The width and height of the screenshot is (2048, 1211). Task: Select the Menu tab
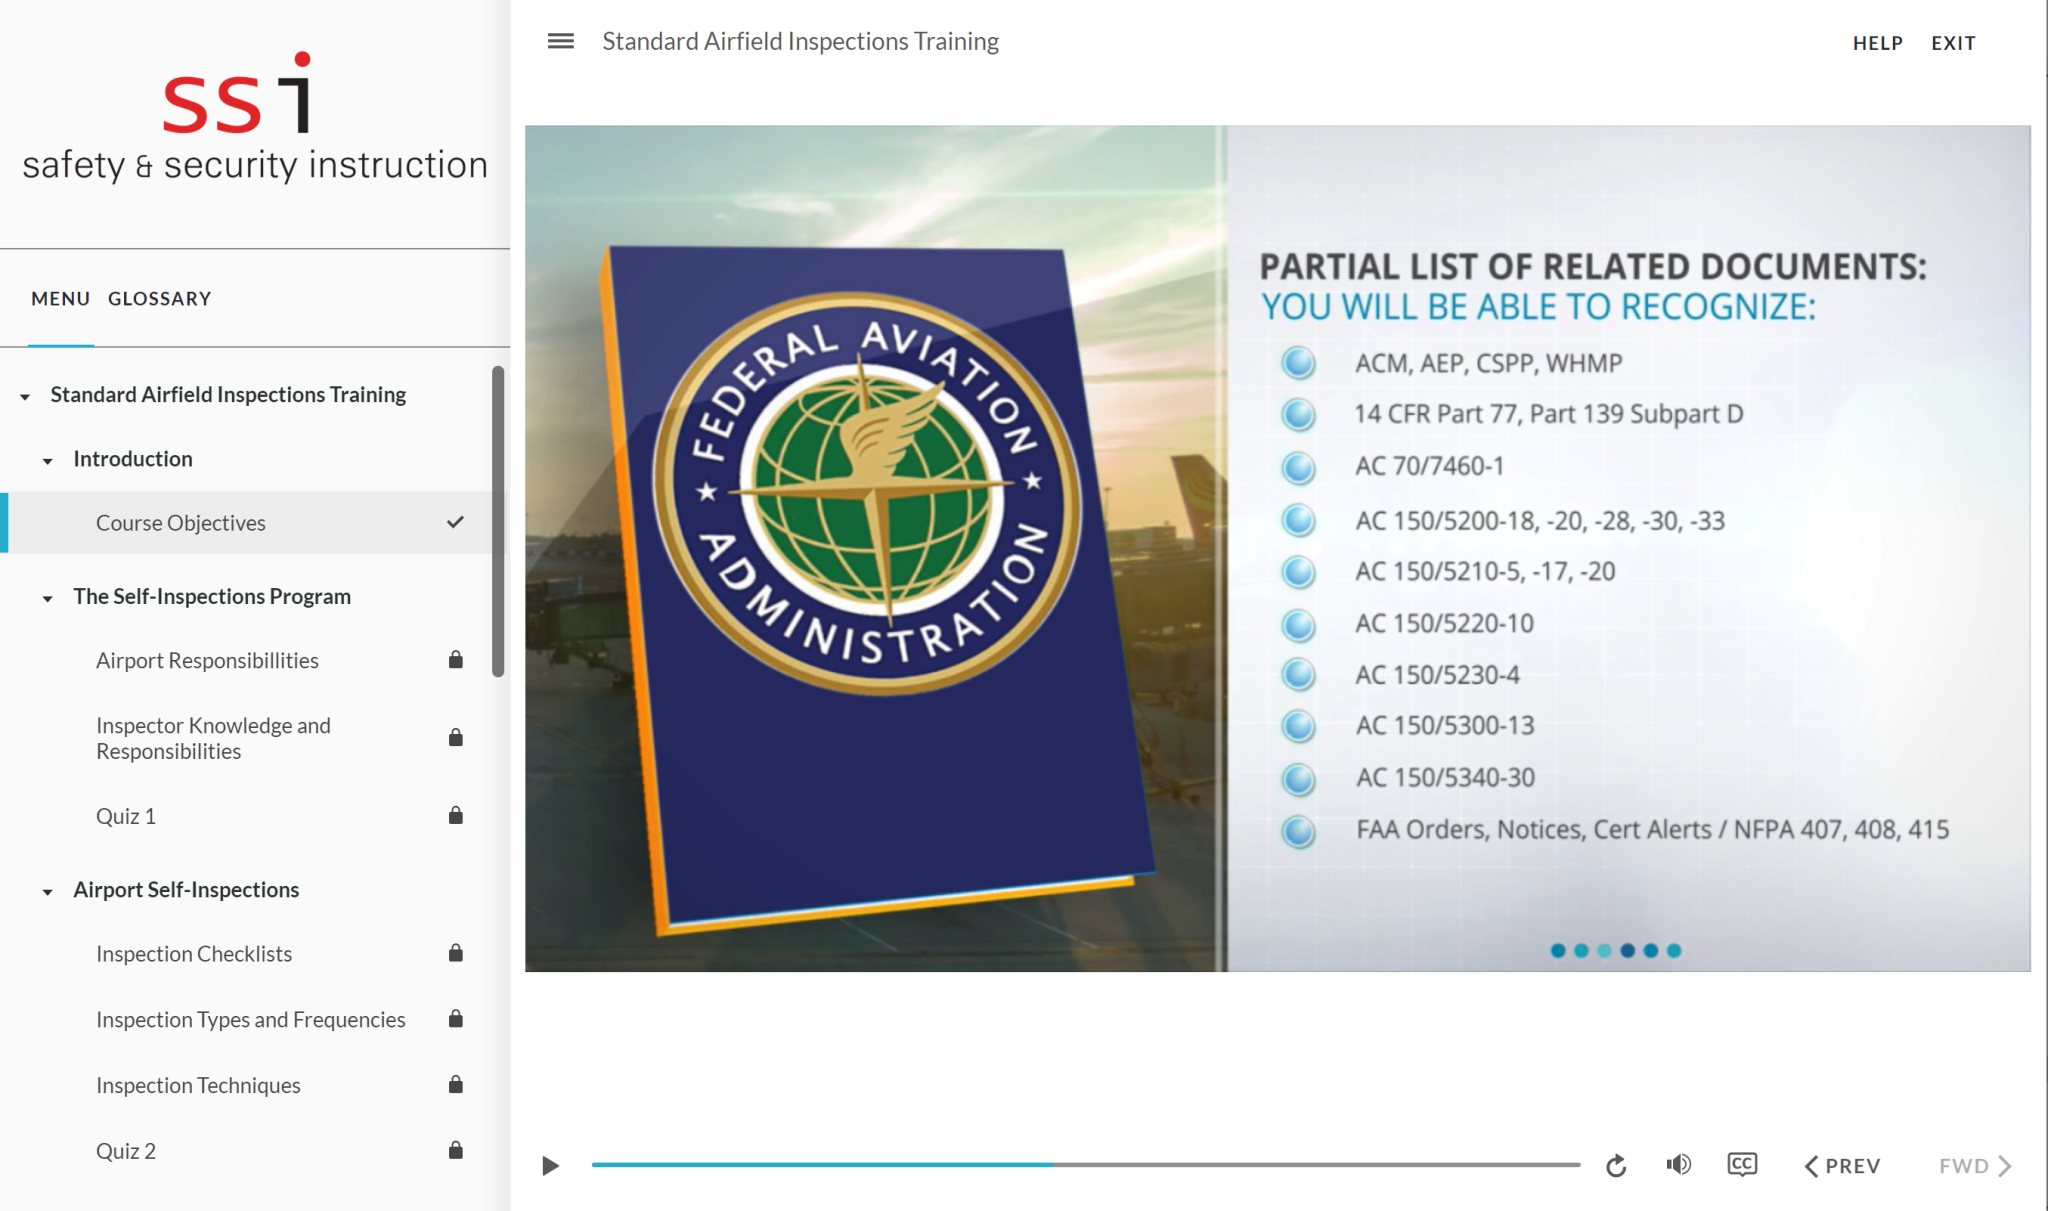(60, 299)
